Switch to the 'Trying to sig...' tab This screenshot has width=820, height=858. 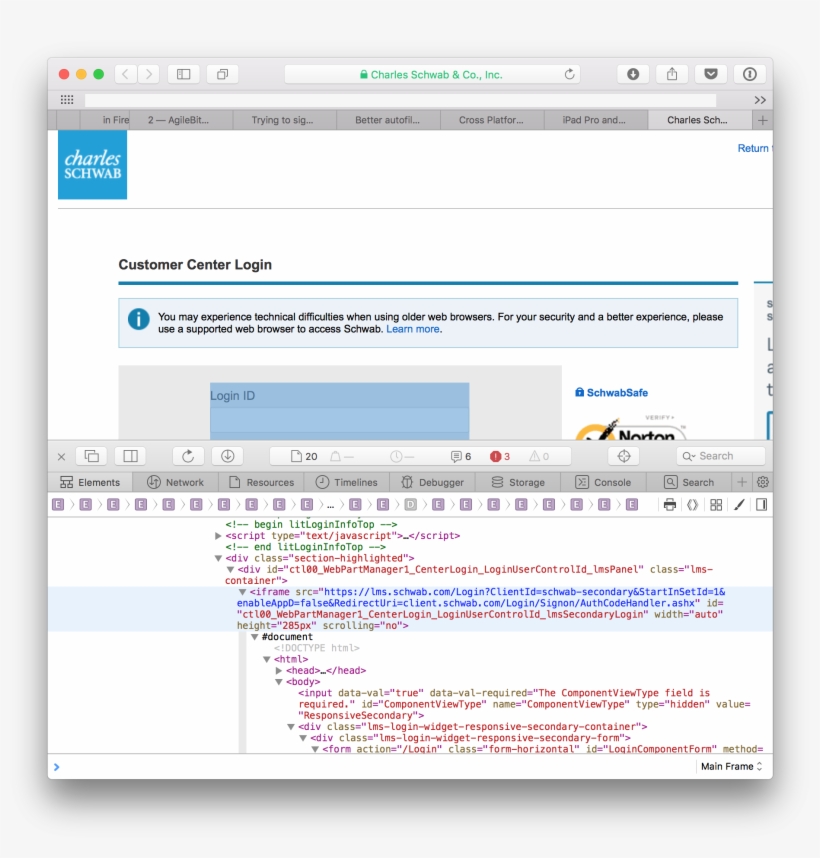282,120
